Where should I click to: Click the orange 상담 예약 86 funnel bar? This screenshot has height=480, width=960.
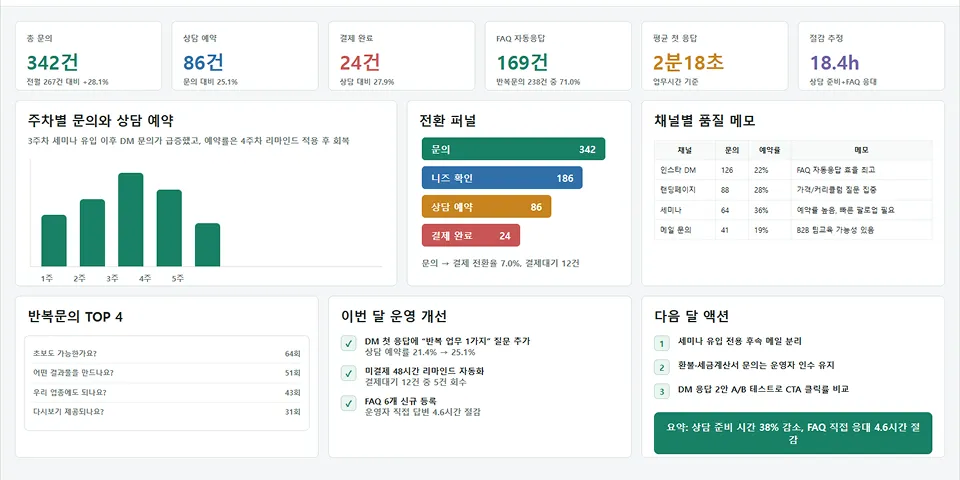pos(486,206)
